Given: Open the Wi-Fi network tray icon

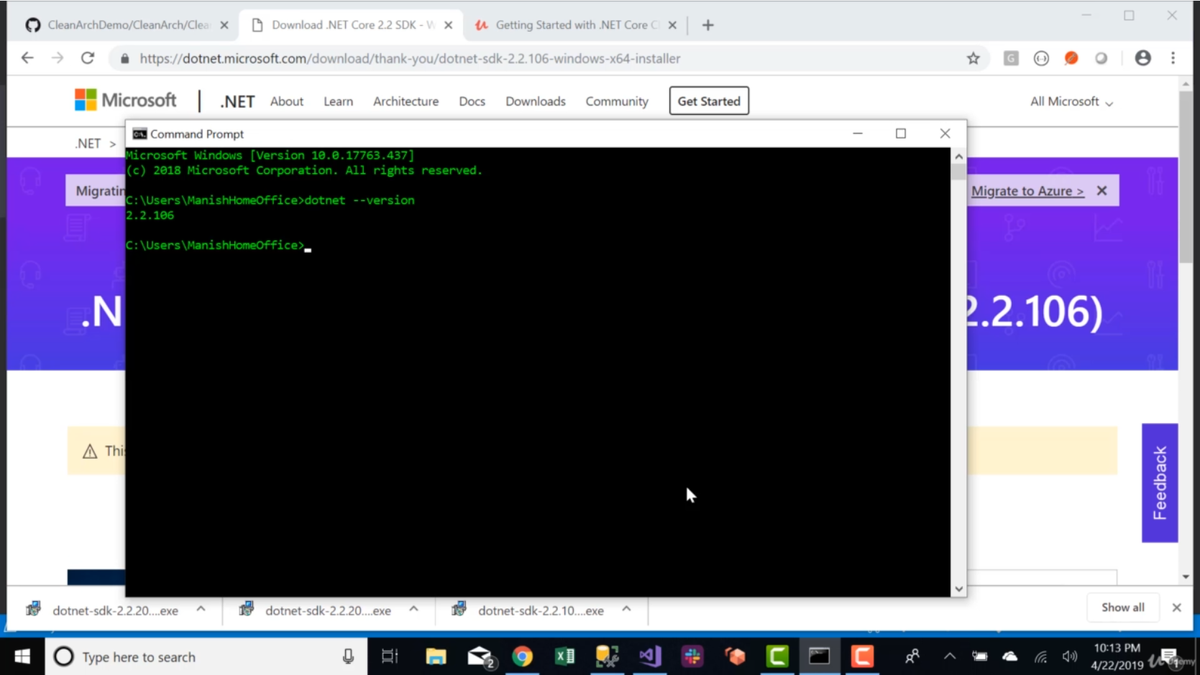Looking at the screenshot, I should click(x=1041, y=657).
